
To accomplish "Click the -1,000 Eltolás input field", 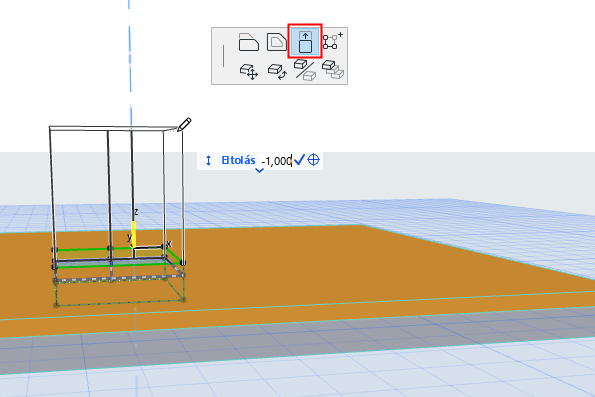I will 277,161.
